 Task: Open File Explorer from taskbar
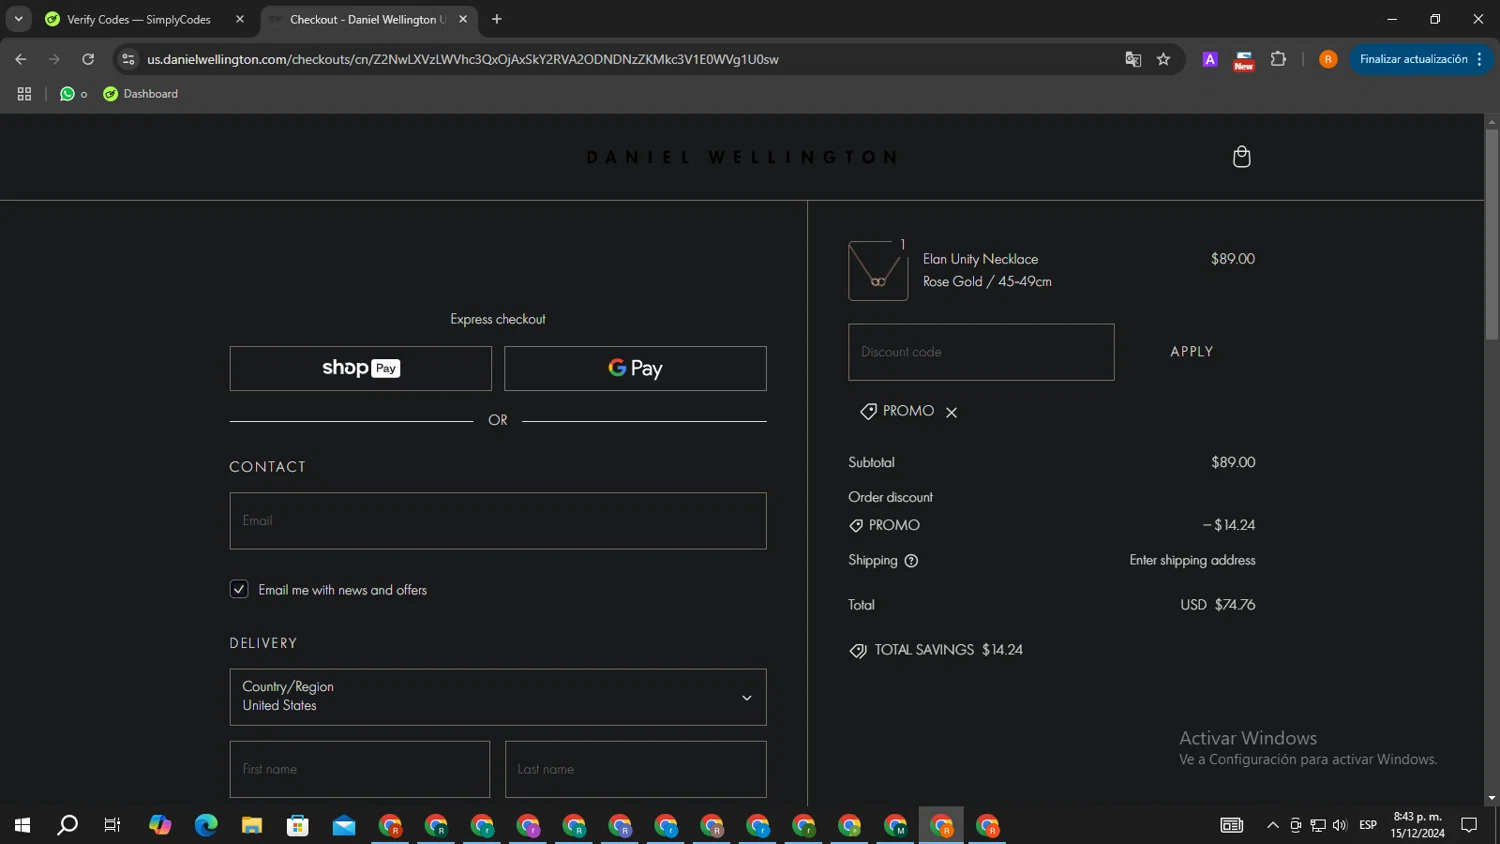pos(252,825)
